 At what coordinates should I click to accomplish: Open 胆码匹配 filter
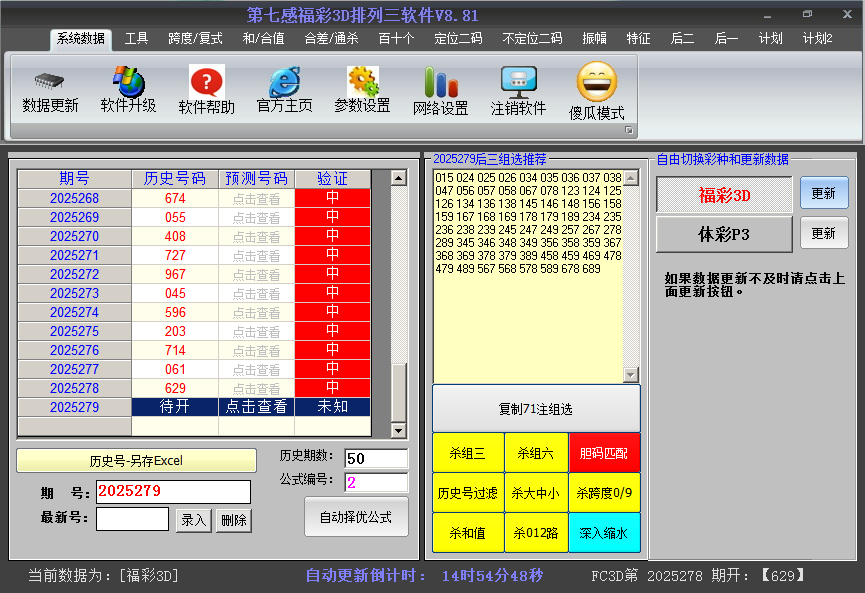(602, 452)
